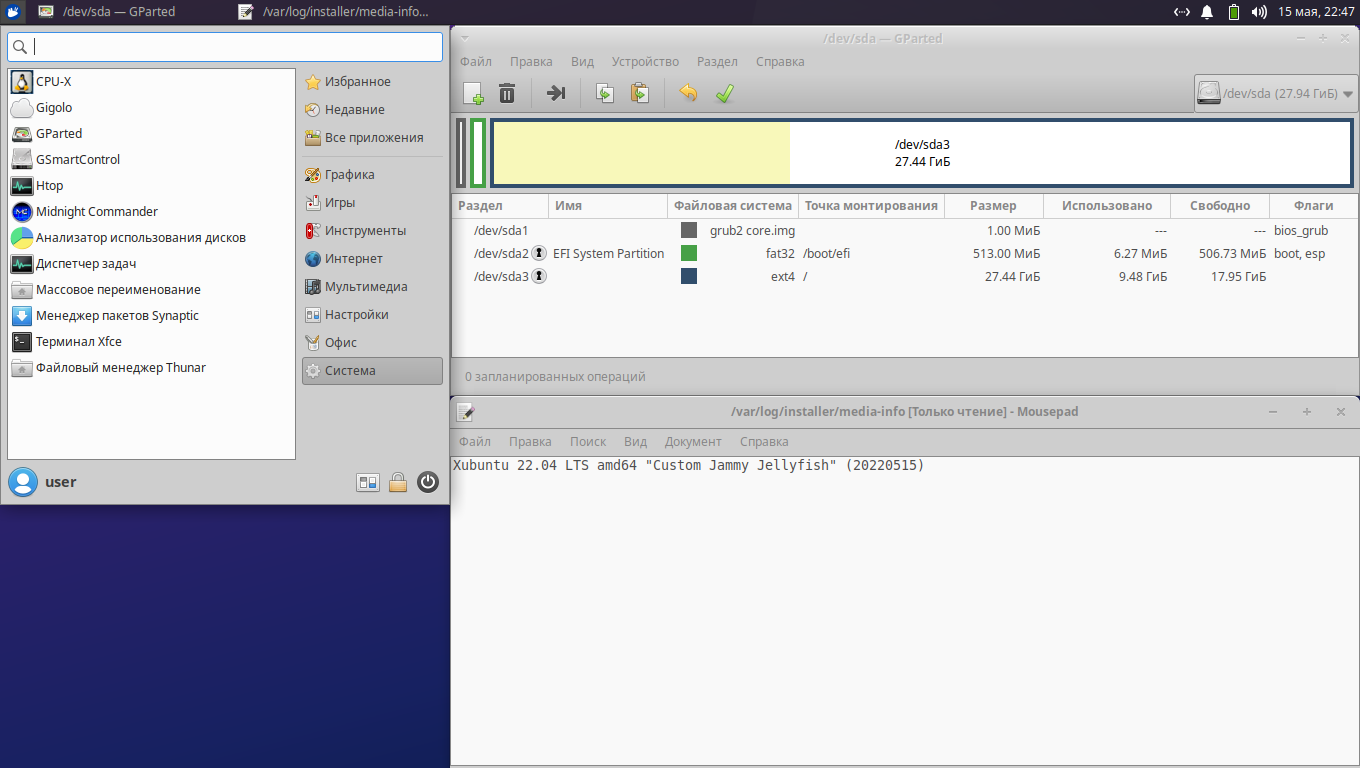Open the /dev/sda device selector dropdown
Viewport: 1360px width, 768px height.
tap(1276, 94)
